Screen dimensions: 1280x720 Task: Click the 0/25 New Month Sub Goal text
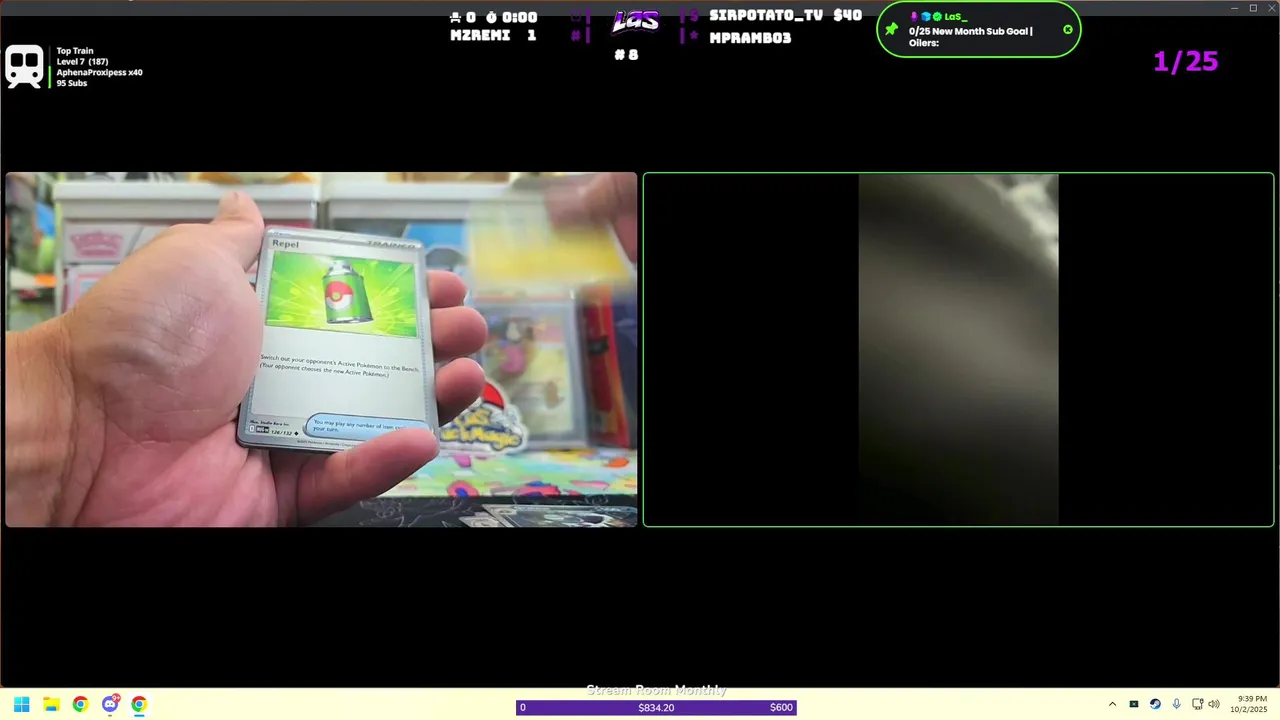point(970,31)
